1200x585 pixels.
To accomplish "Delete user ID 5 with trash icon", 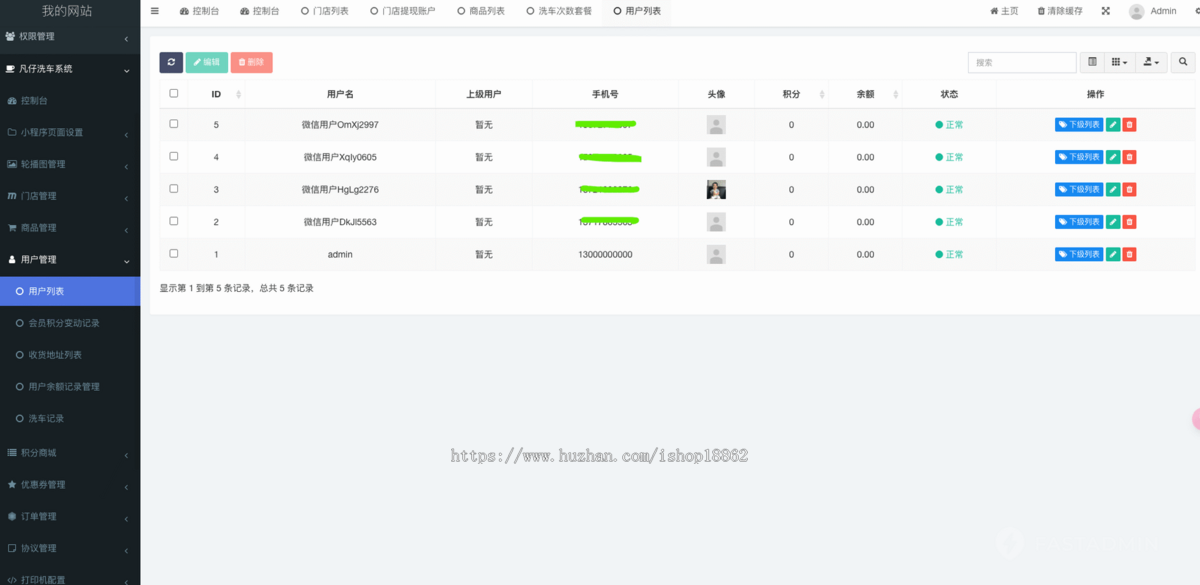I will point(1129,125).
